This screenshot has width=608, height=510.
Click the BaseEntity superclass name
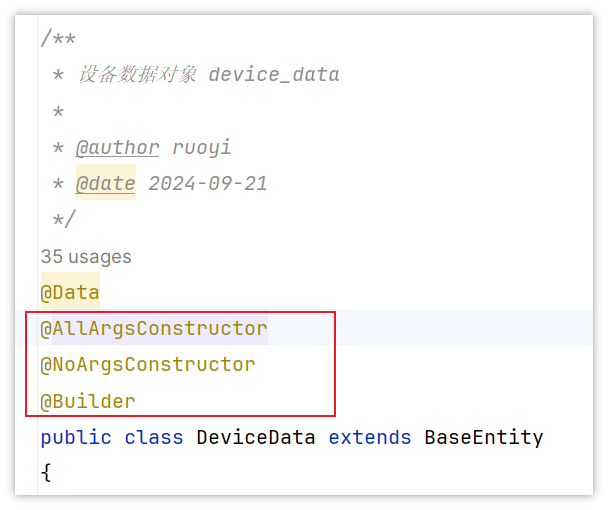(x=484, y=437)
